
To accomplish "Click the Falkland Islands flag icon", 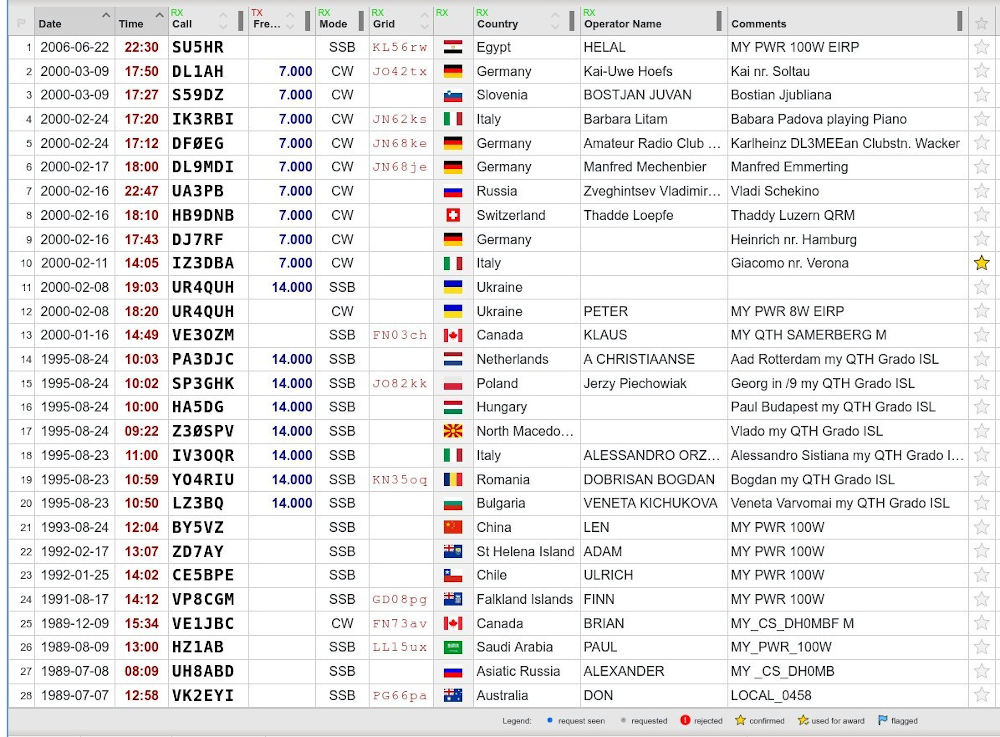I will 453,599.
